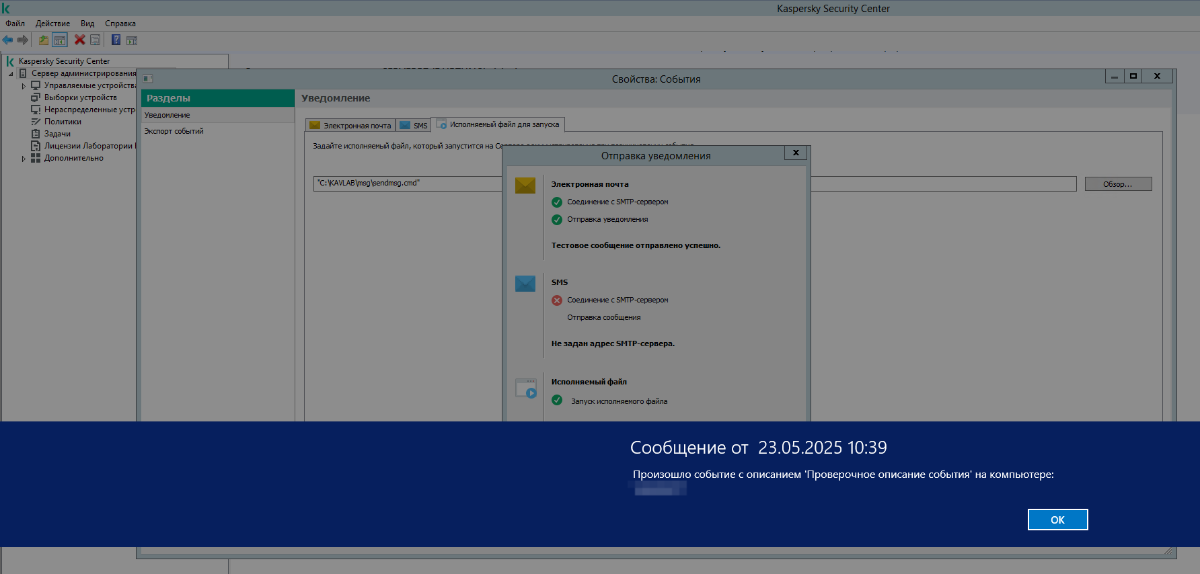Click the blue help question-mark icon
1200x574 pixels.
tap(116, 39)
